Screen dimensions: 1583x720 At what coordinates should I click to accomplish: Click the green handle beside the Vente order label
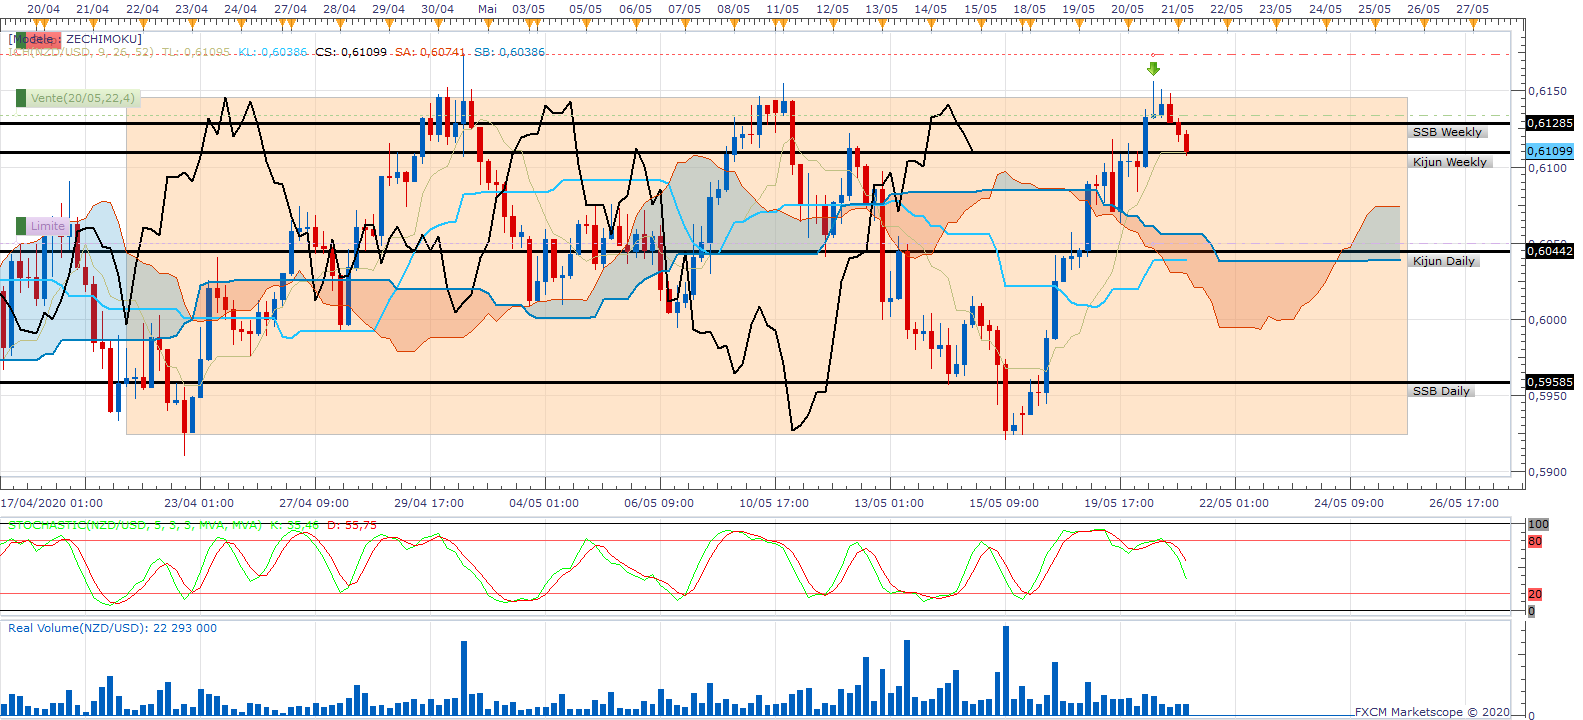pos(21,98)
